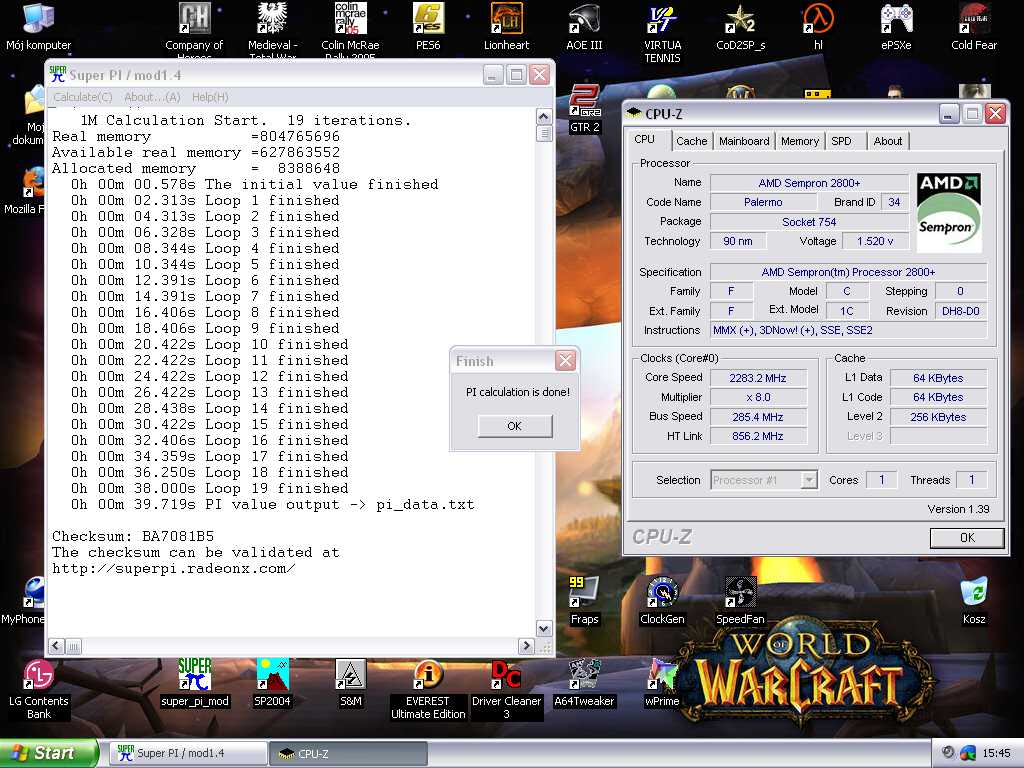
Task: Open CPU-Z About tab
Action: [888, 141]
